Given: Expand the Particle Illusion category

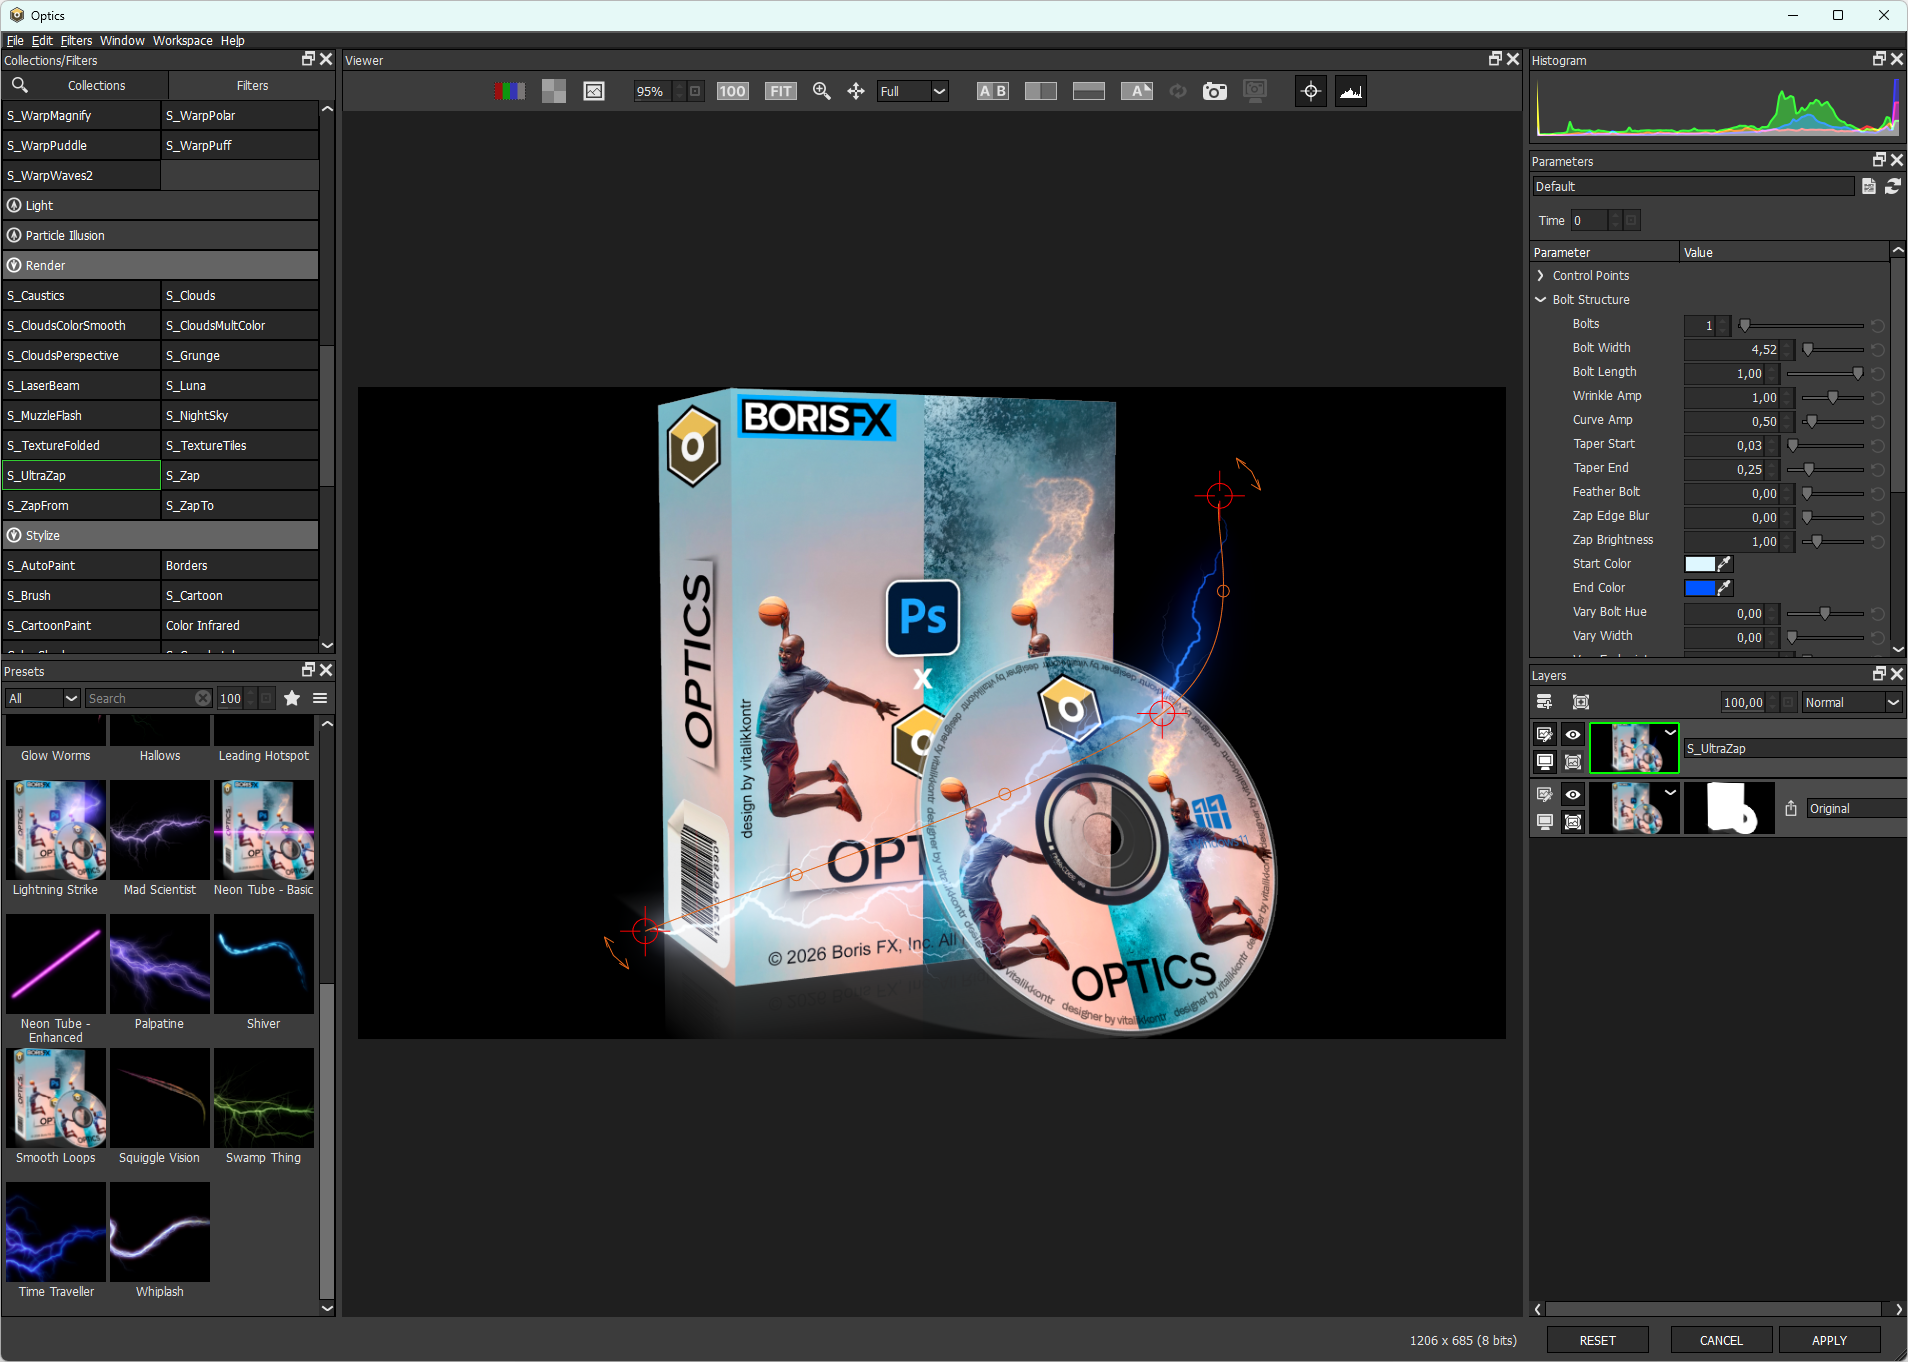Looking at the screenshot, I should [160, 236].
